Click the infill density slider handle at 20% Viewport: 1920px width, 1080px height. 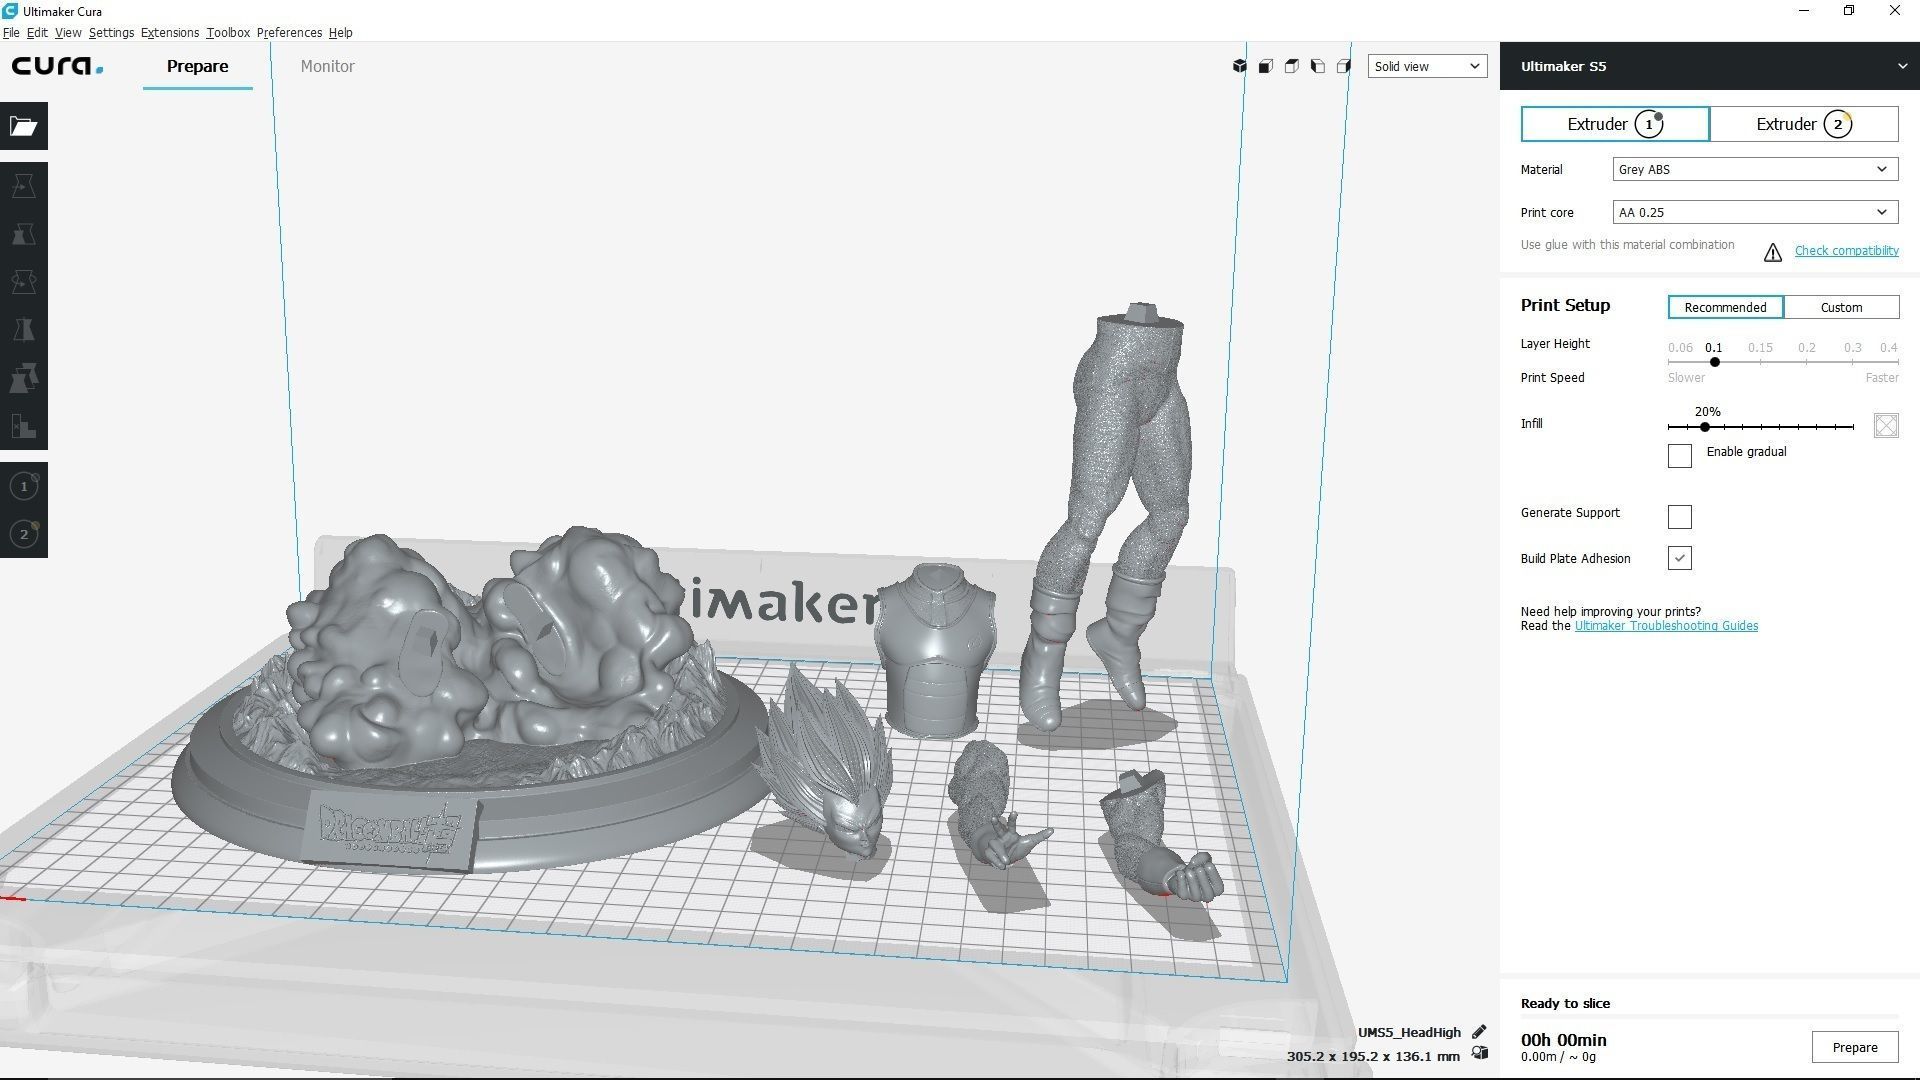[1705, 427]
